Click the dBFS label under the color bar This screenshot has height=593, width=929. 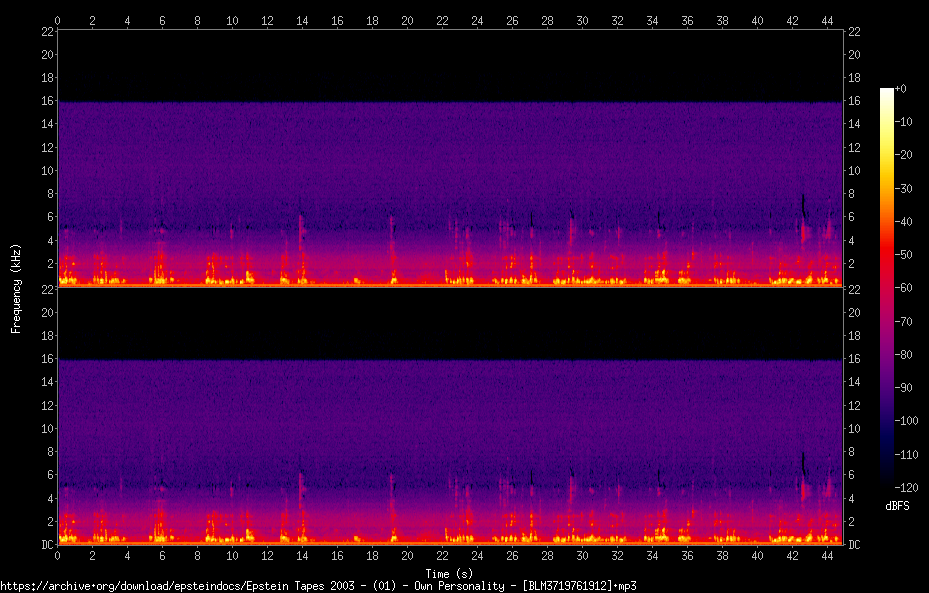click(897, 506)
